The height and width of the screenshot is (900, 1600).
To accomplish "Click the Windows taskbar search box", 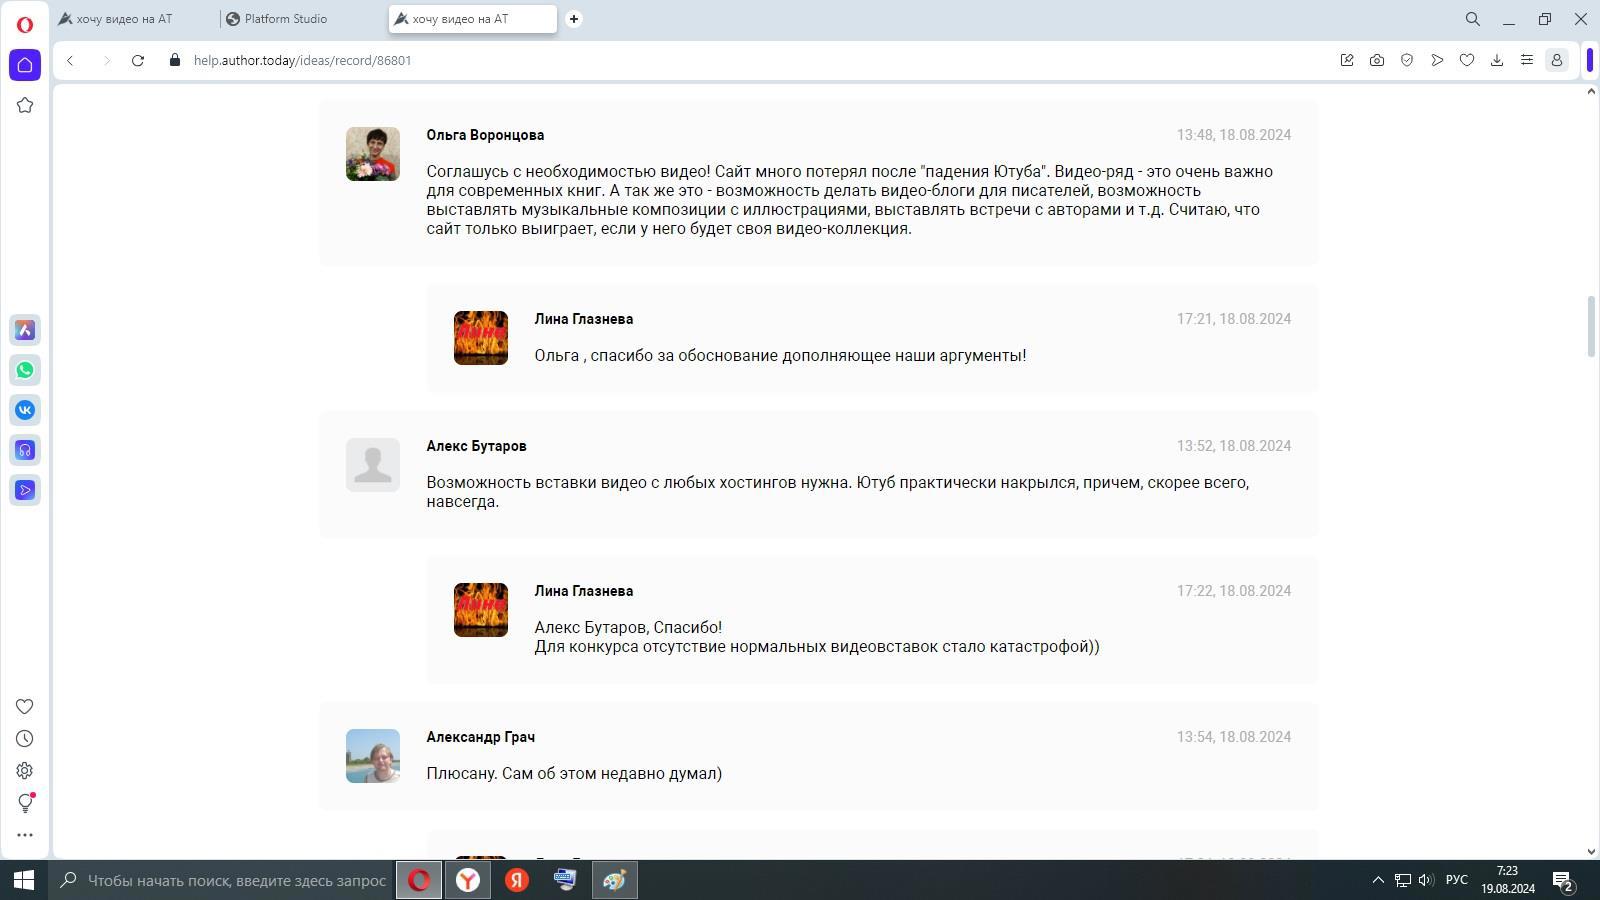I will 222,880.
